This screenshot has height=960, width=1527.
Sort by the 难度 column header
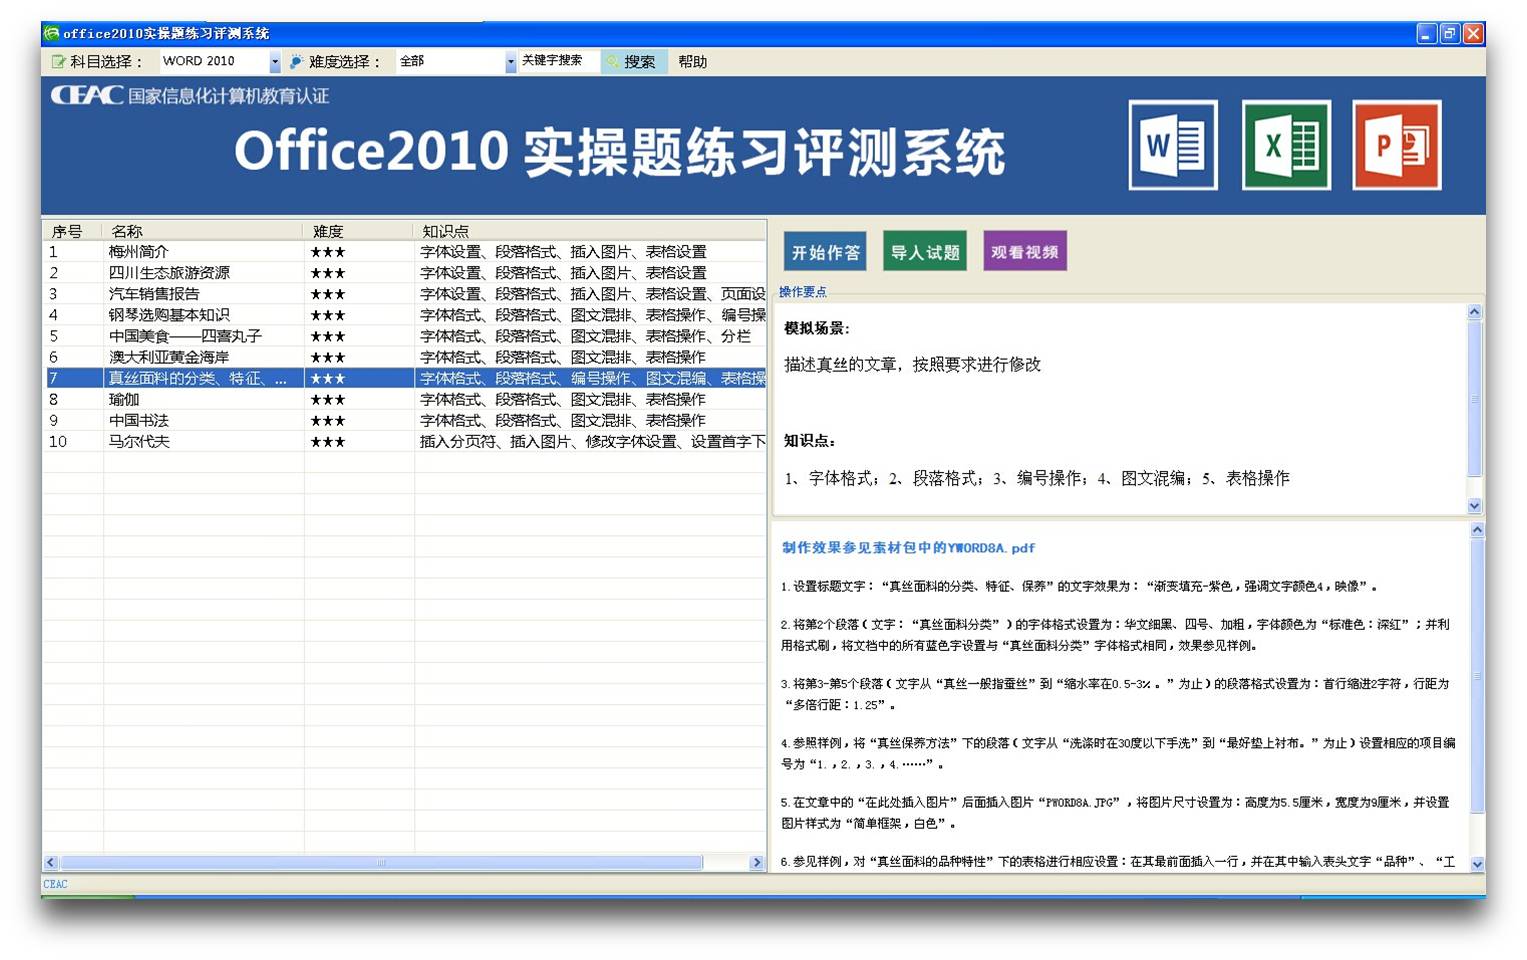coord(328,231)
